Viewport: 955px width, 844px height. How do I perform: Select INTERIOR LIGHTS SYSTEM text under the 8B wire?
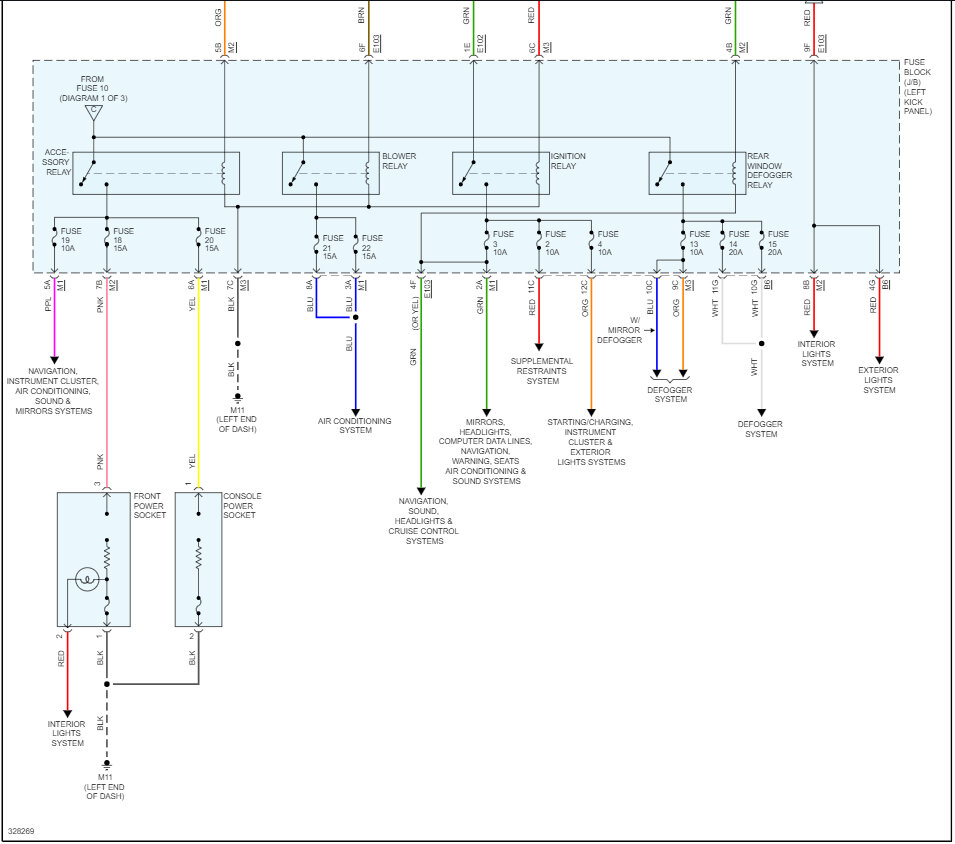click(x=816, y=353)
